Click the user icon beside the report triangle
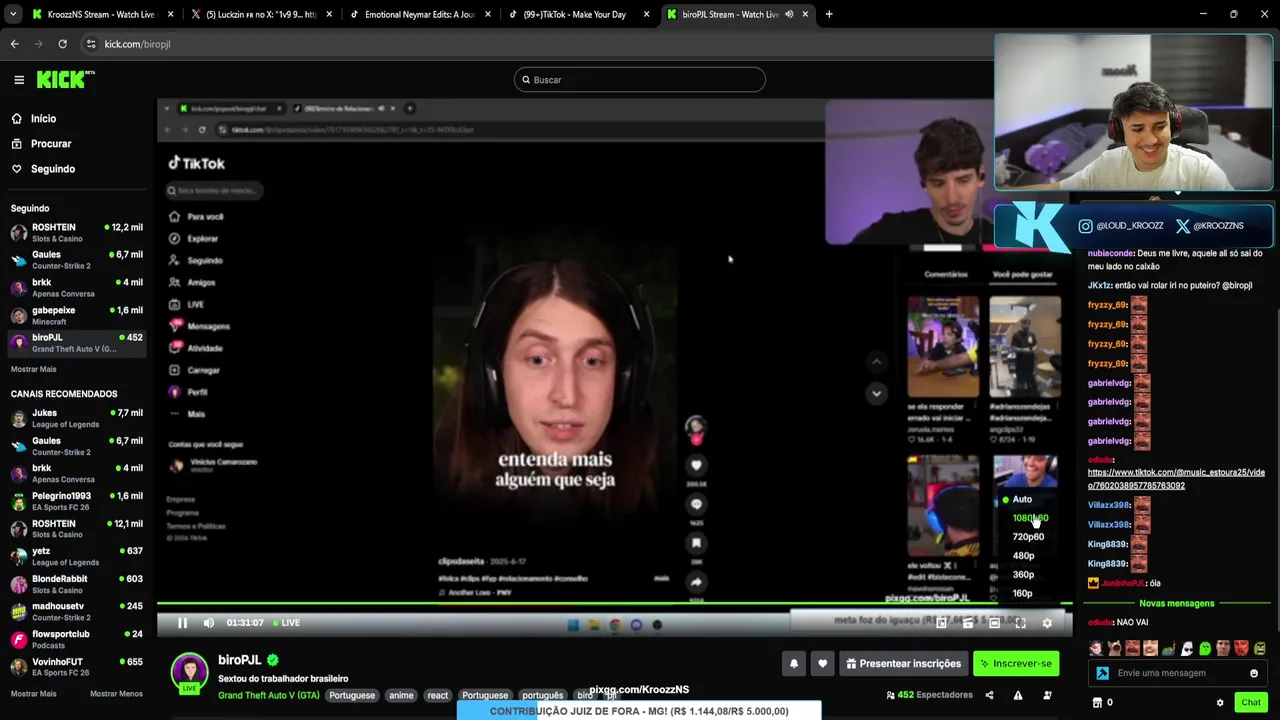1280x720 pixels. 1047,695
